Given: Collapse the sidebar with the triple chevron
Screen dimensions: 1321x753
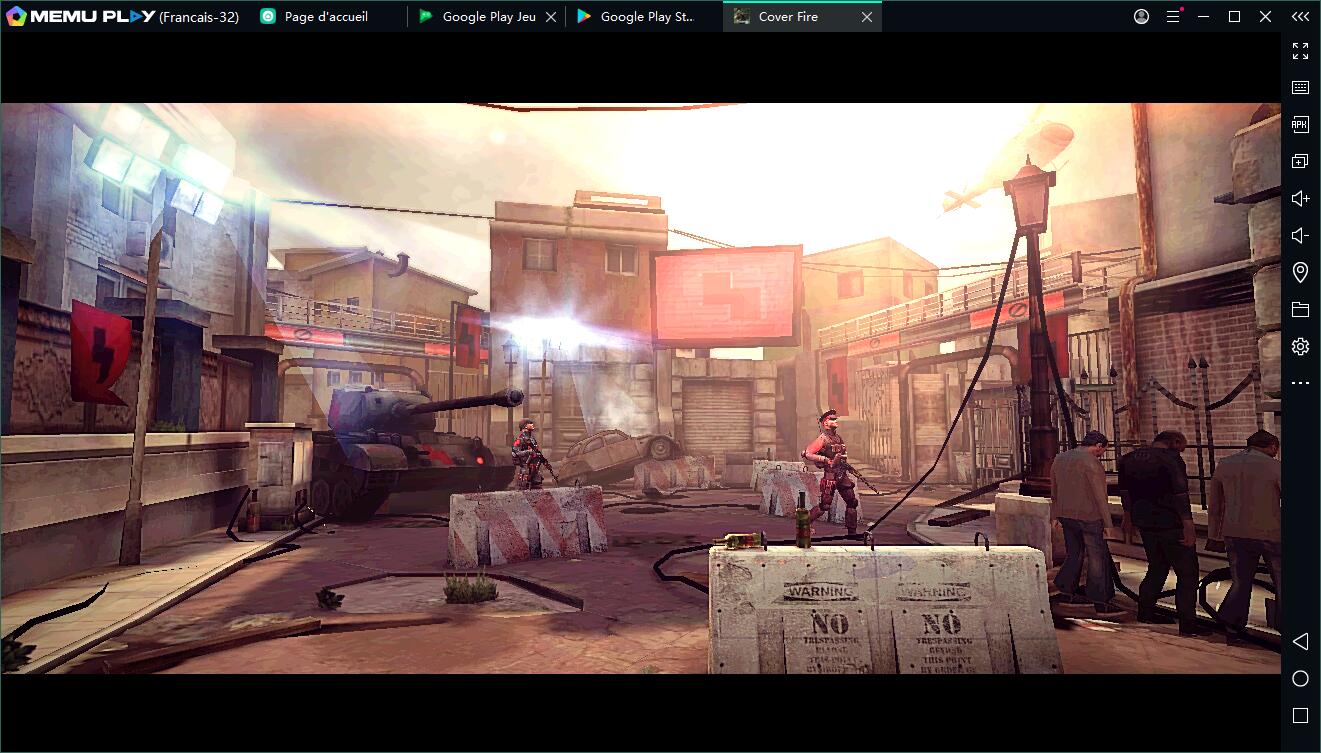Looking at the screenshot, I should pos(1300,17).
